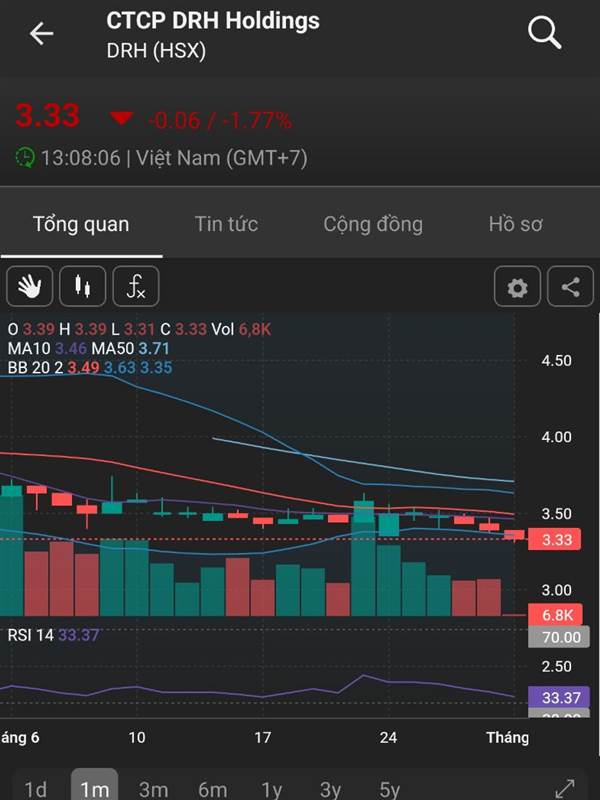Tap the clock icon beside time
Viewport: 600px width, 800px height.
point(25,158)
